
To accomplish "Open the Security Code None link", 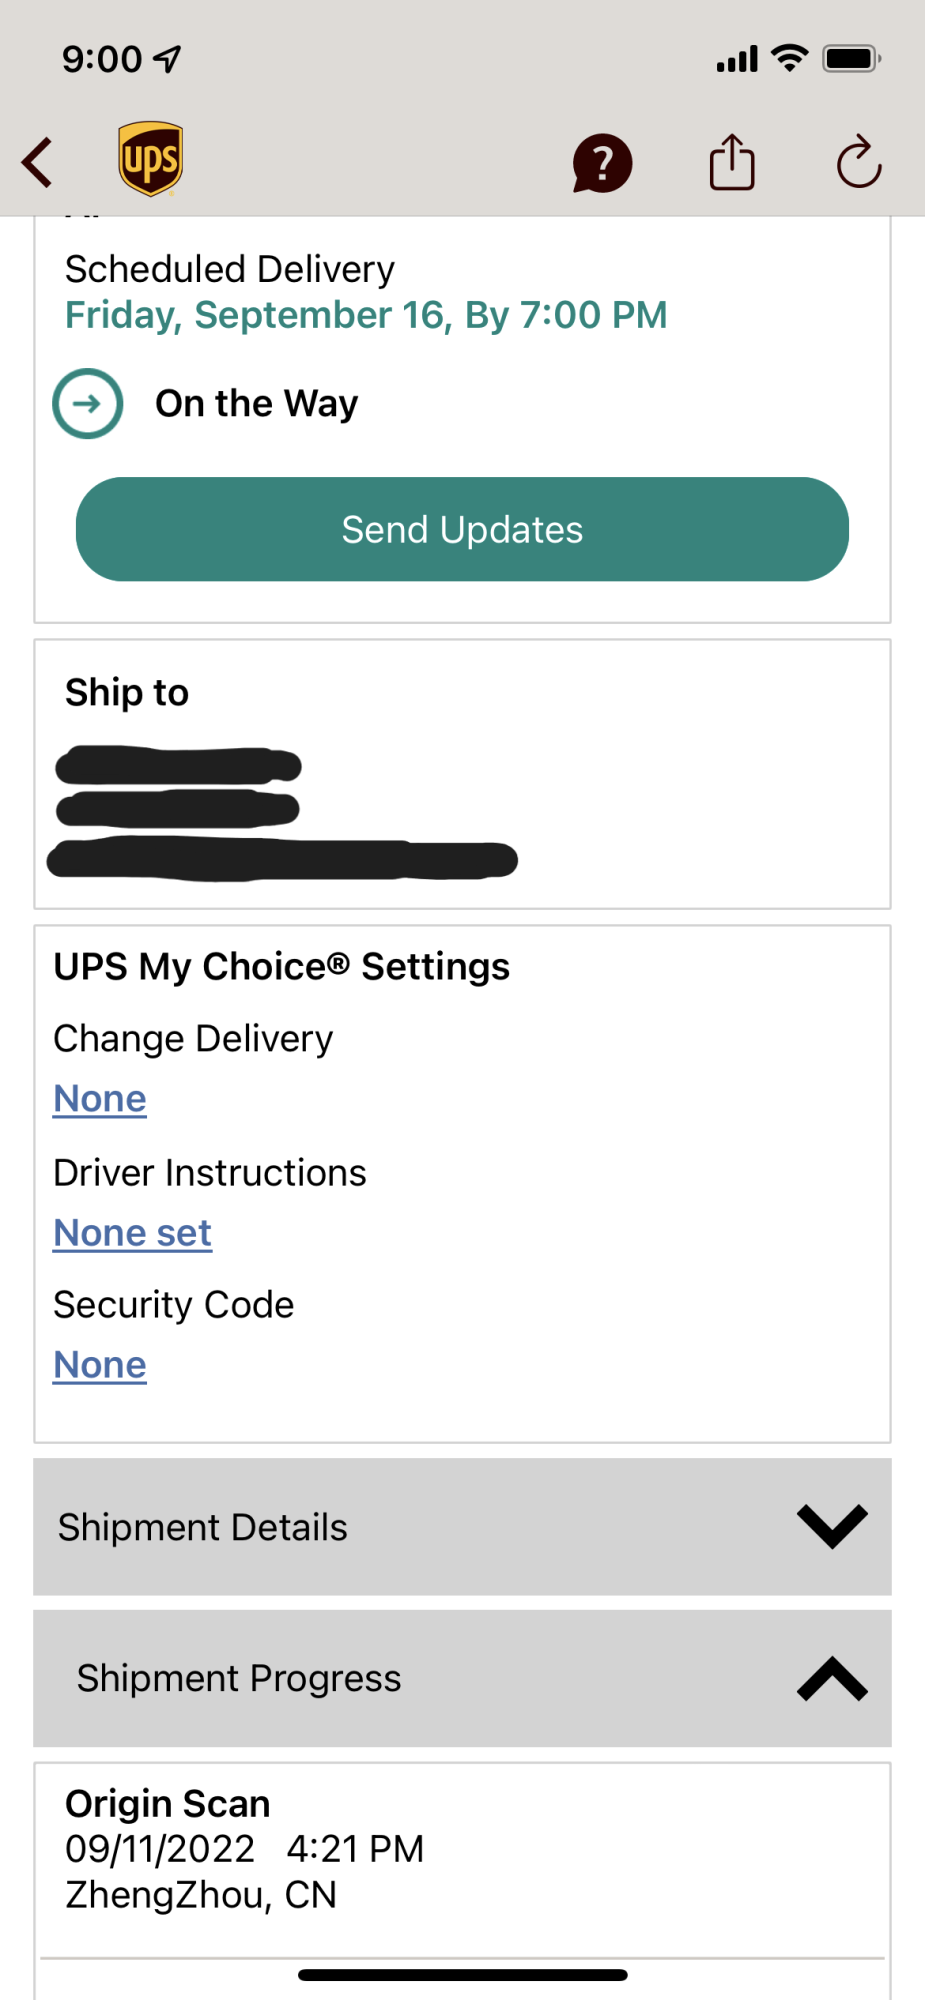I will pyautogui.click(x=100, y=1365).
